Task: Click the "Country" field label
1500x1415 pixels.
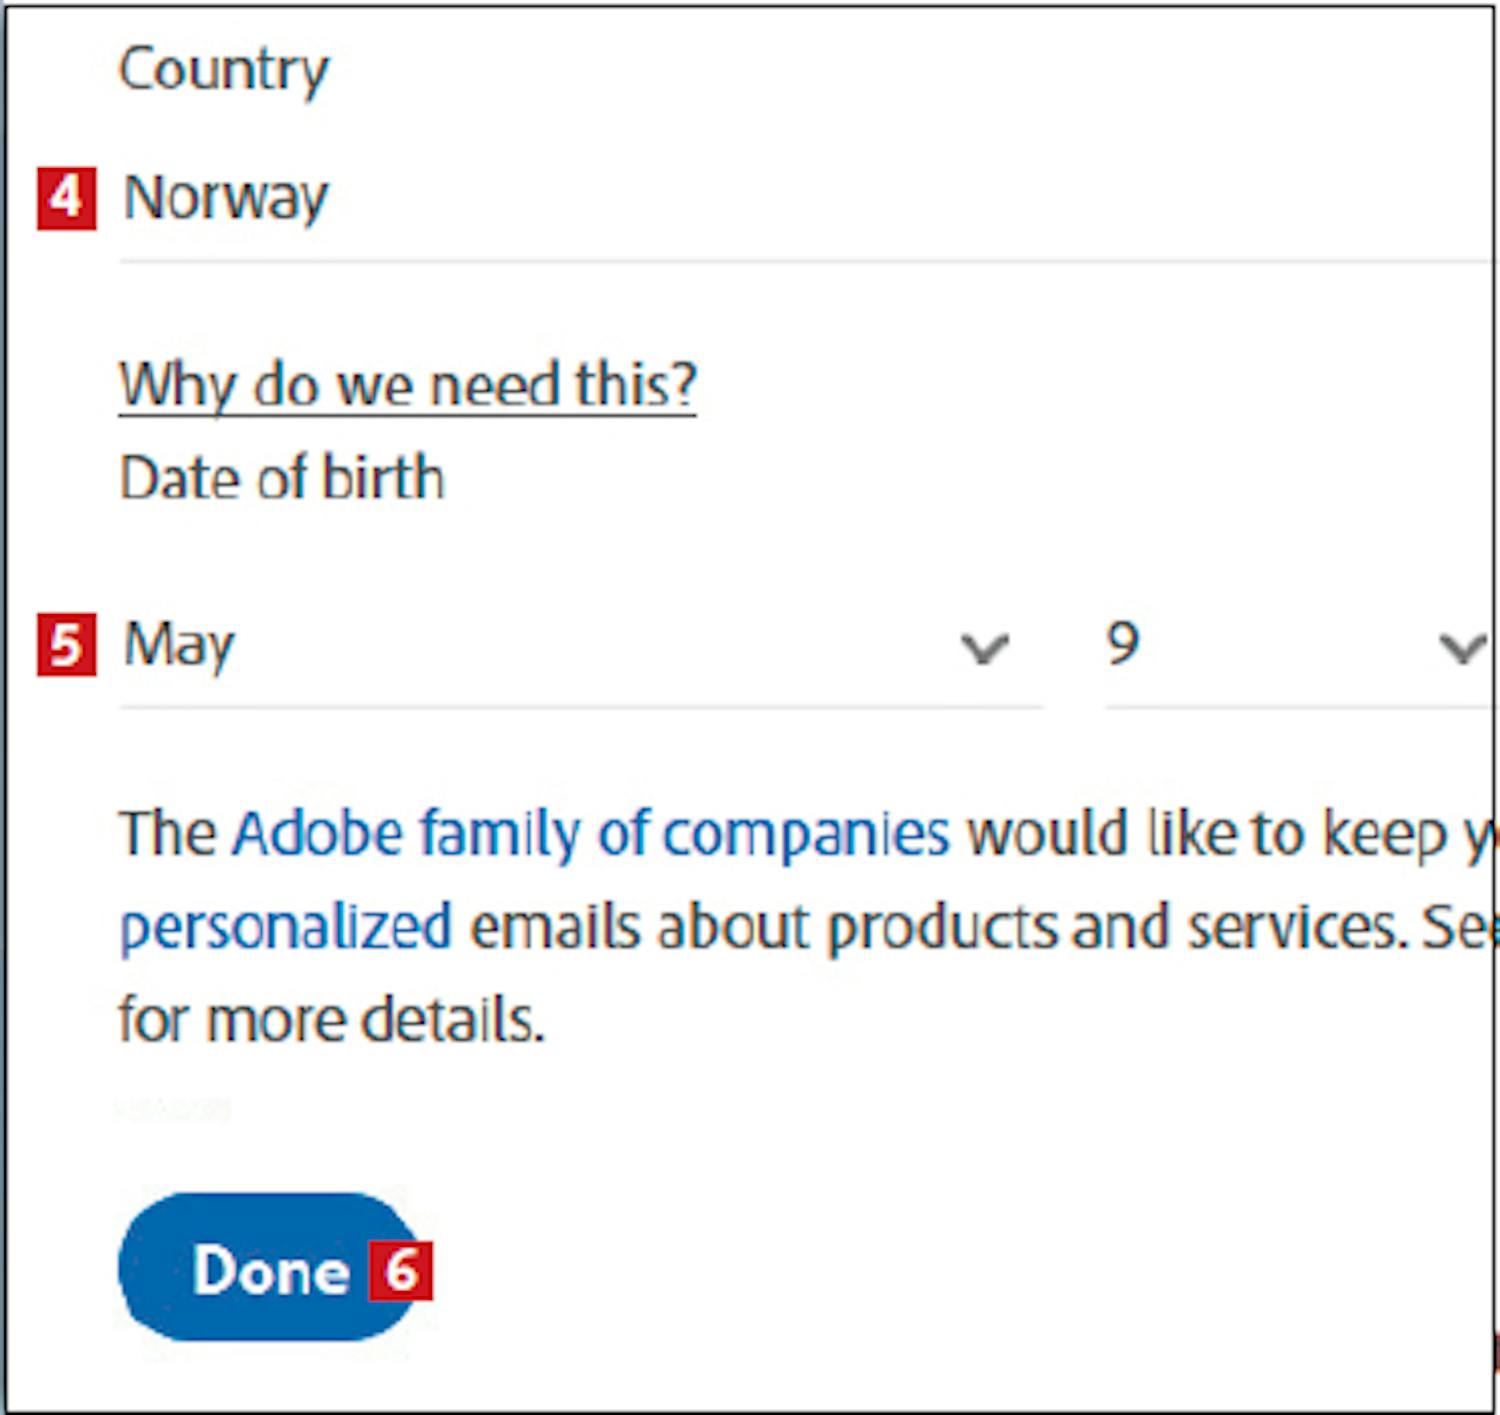Action: 223,70
